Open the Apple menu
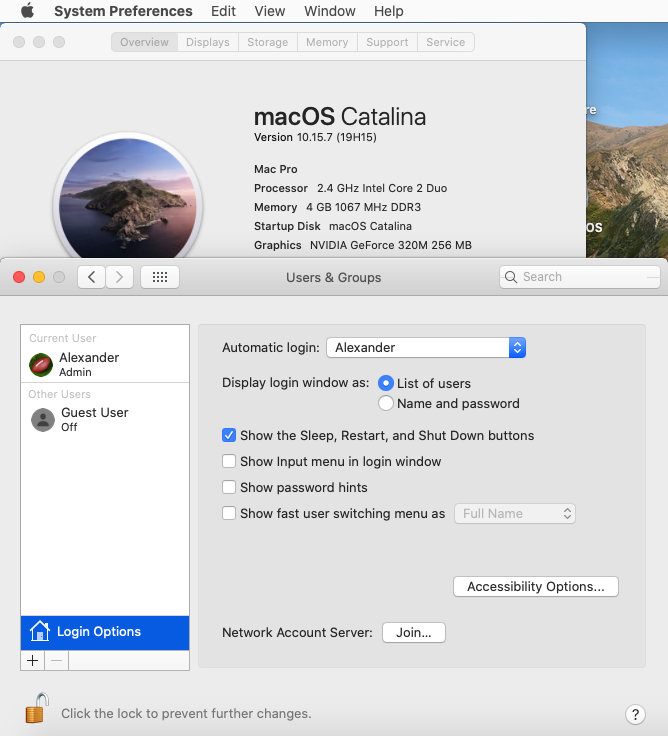Screen dimensions: 668x736 tap(28, 11)
